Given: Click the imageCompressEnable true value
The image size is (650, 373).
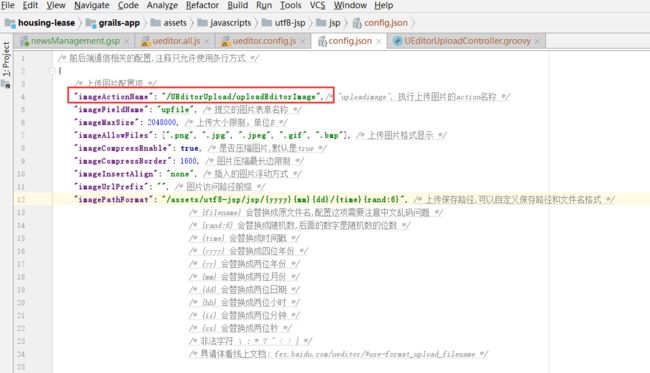Looking at the screenshot, I should pyautogui.click(x=189, y=148).
